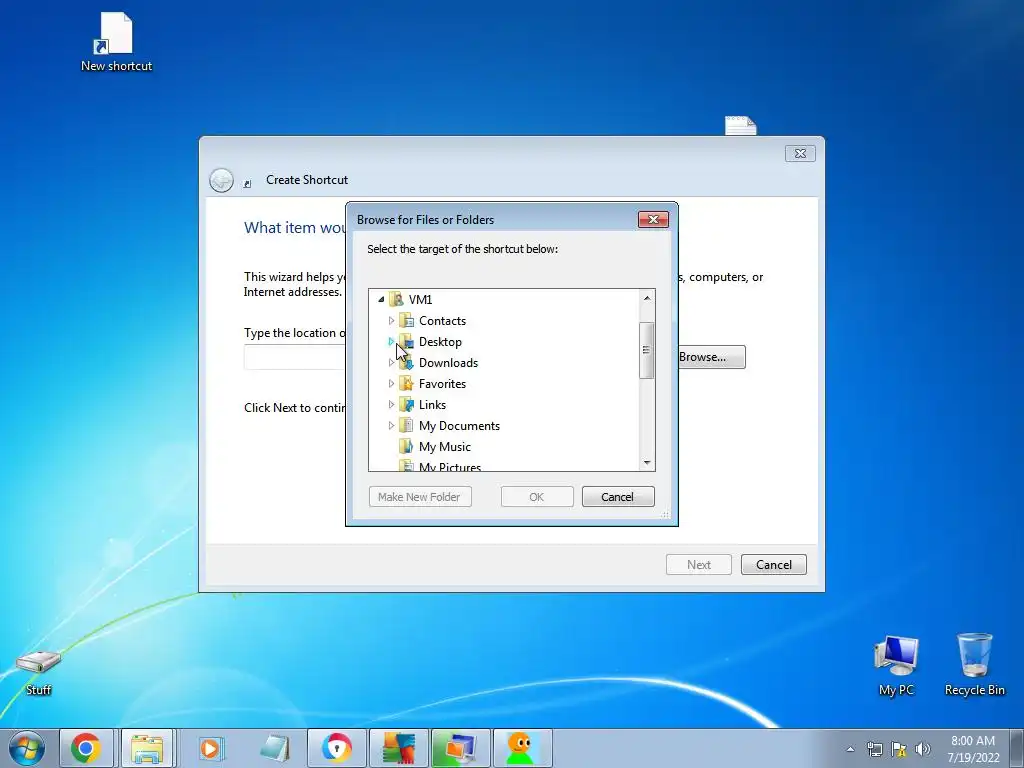This screenshot has height=768, width=1024.
Task: Collapse the VM1 tree node
Action: click(x=381, y=300)
